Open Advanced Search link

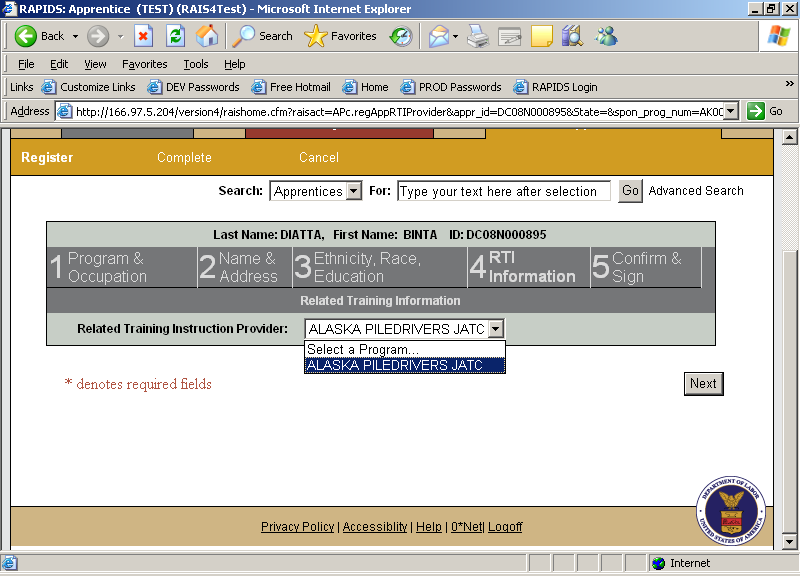point(696,191)
